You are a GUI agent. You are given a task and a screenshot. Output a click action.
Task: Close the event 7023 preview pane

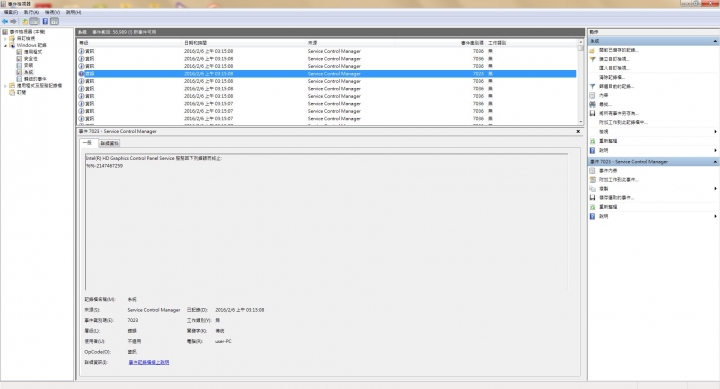click(578, 131)
